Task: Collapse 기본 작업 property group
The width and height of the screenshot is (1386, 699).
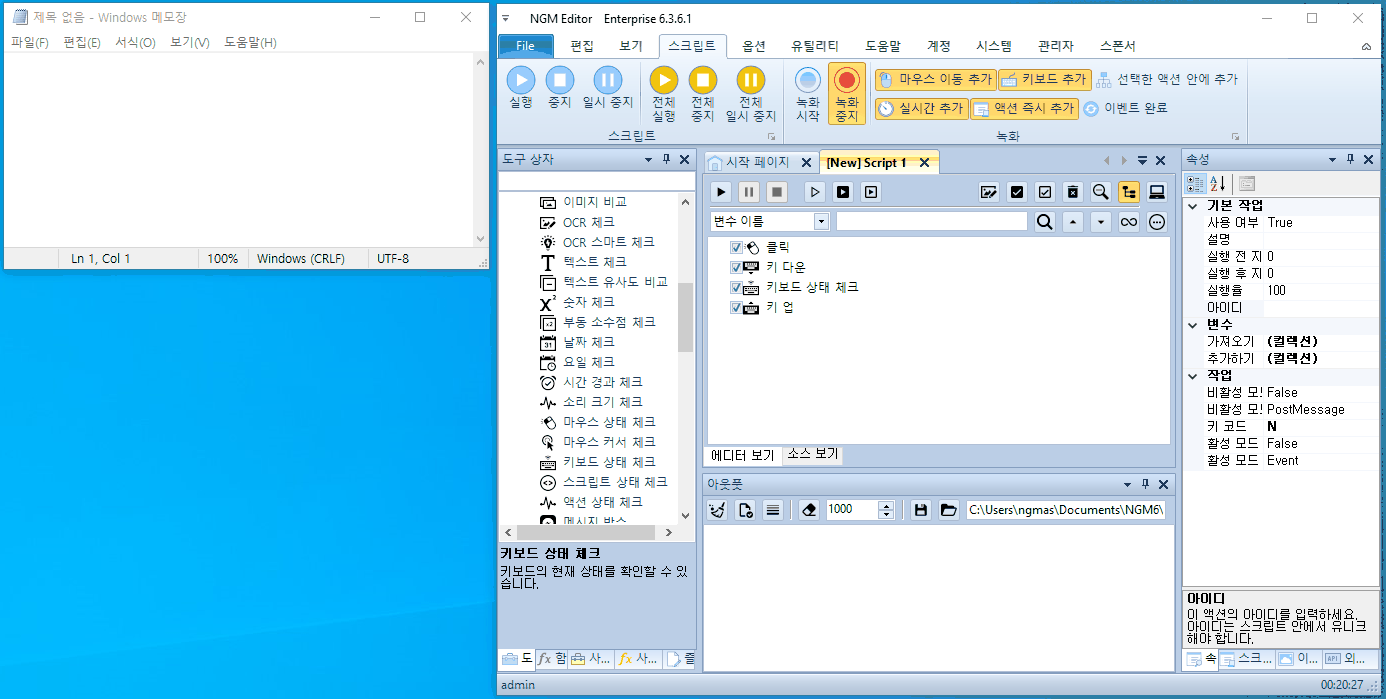Action: pyautogui.click(x=1192, y=206)
